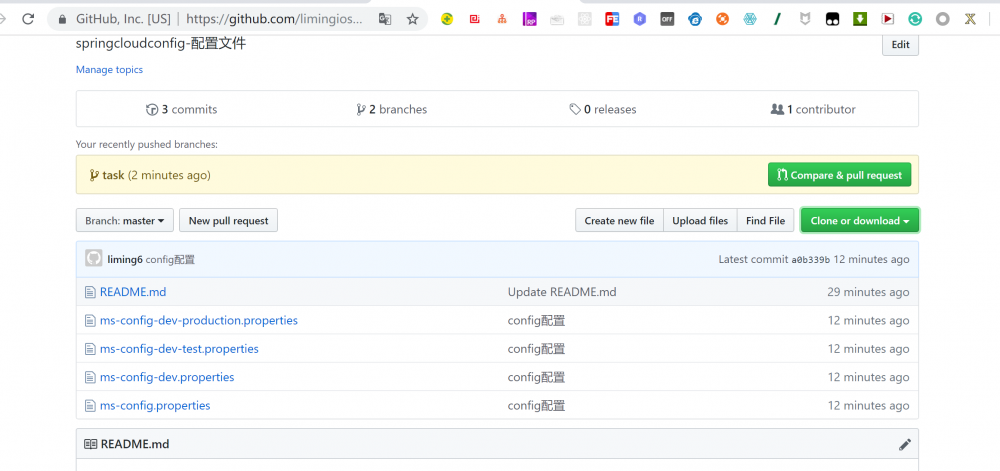The image size is (1000, 471).
Task: Open the gray envelope extension icon
Action: (x=557, y=19)
